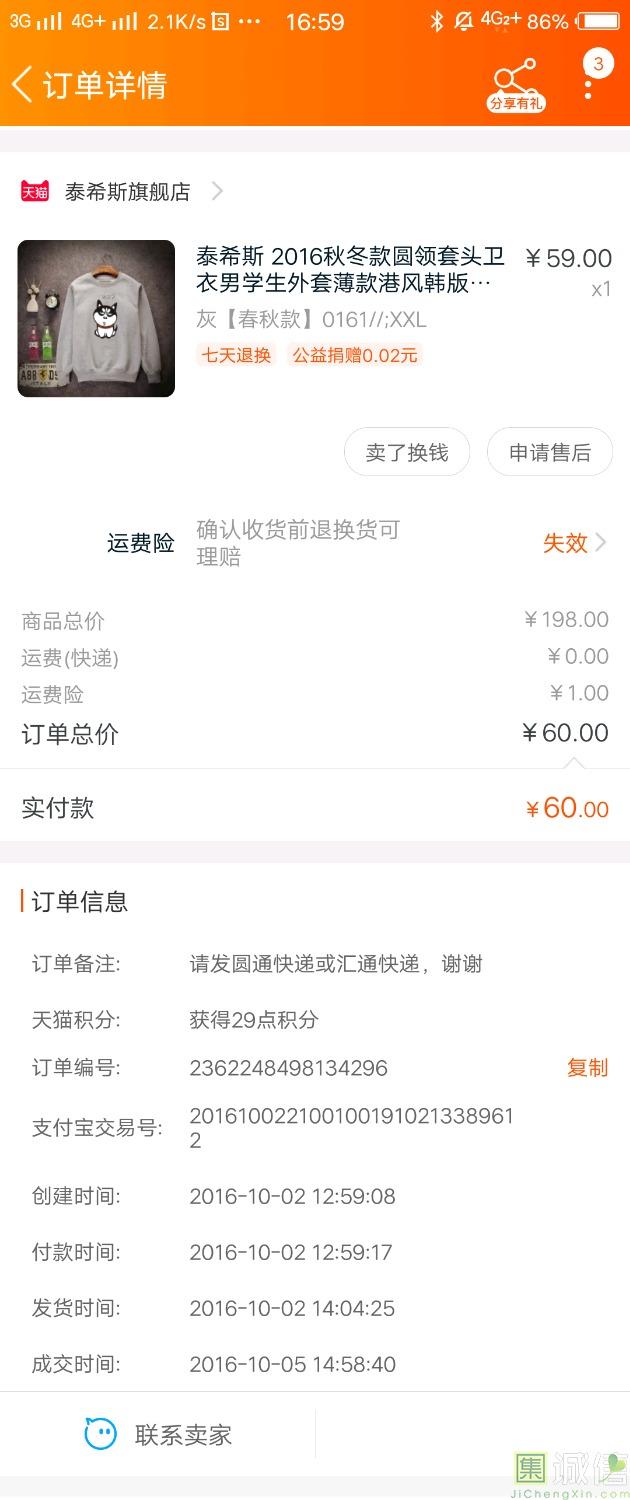Open the product title 泰希斯 2016秋冬款
The height and width of the screenshot is (1500, 630).
(x=350, y=270)
